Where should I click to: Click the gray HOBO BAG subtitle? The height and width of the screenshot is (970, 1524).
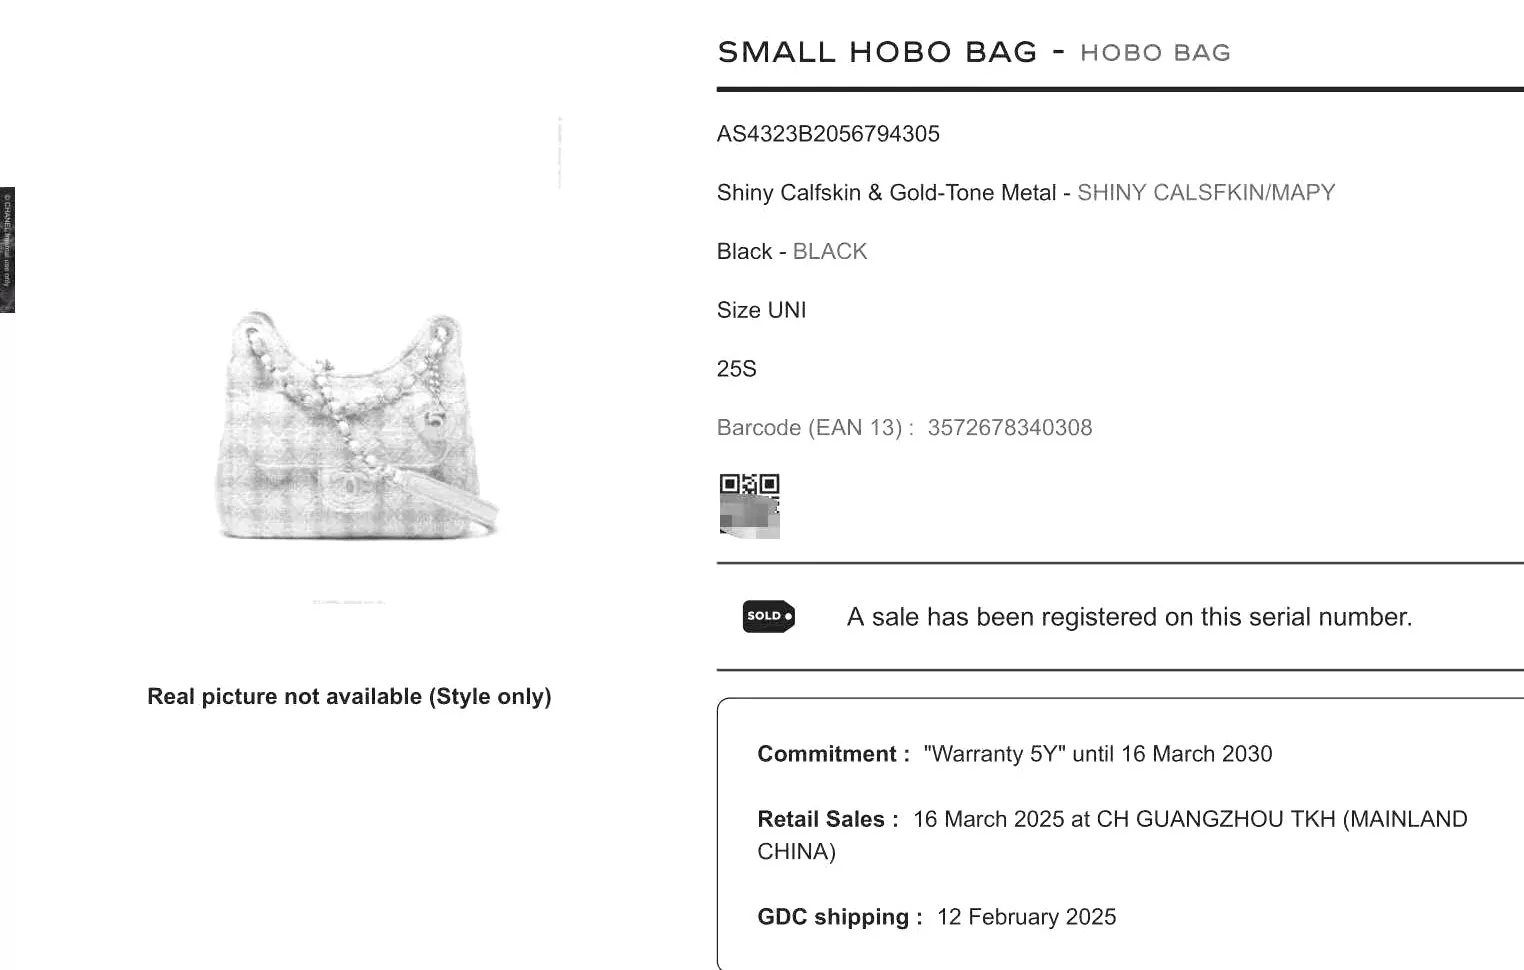[x=1155, y=53]
